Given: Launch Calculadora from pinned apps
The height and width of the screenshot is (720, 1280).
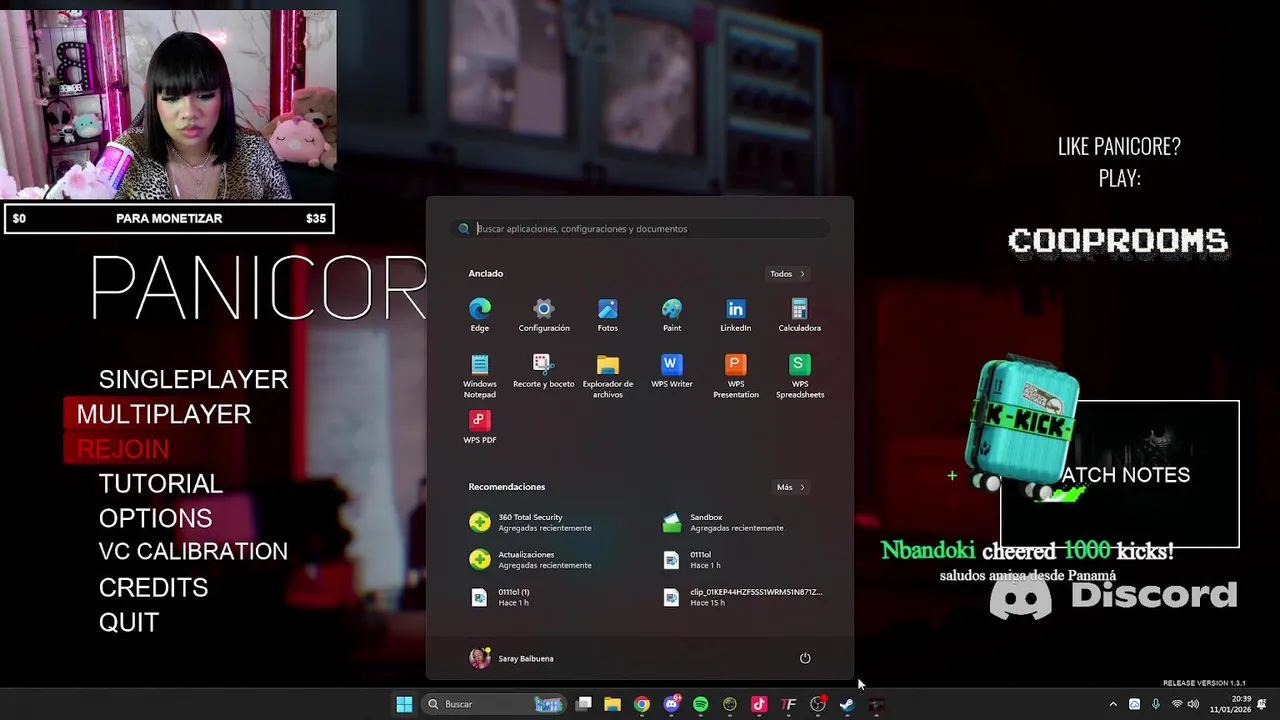Looking at the screenshot, I should [799, 315].
